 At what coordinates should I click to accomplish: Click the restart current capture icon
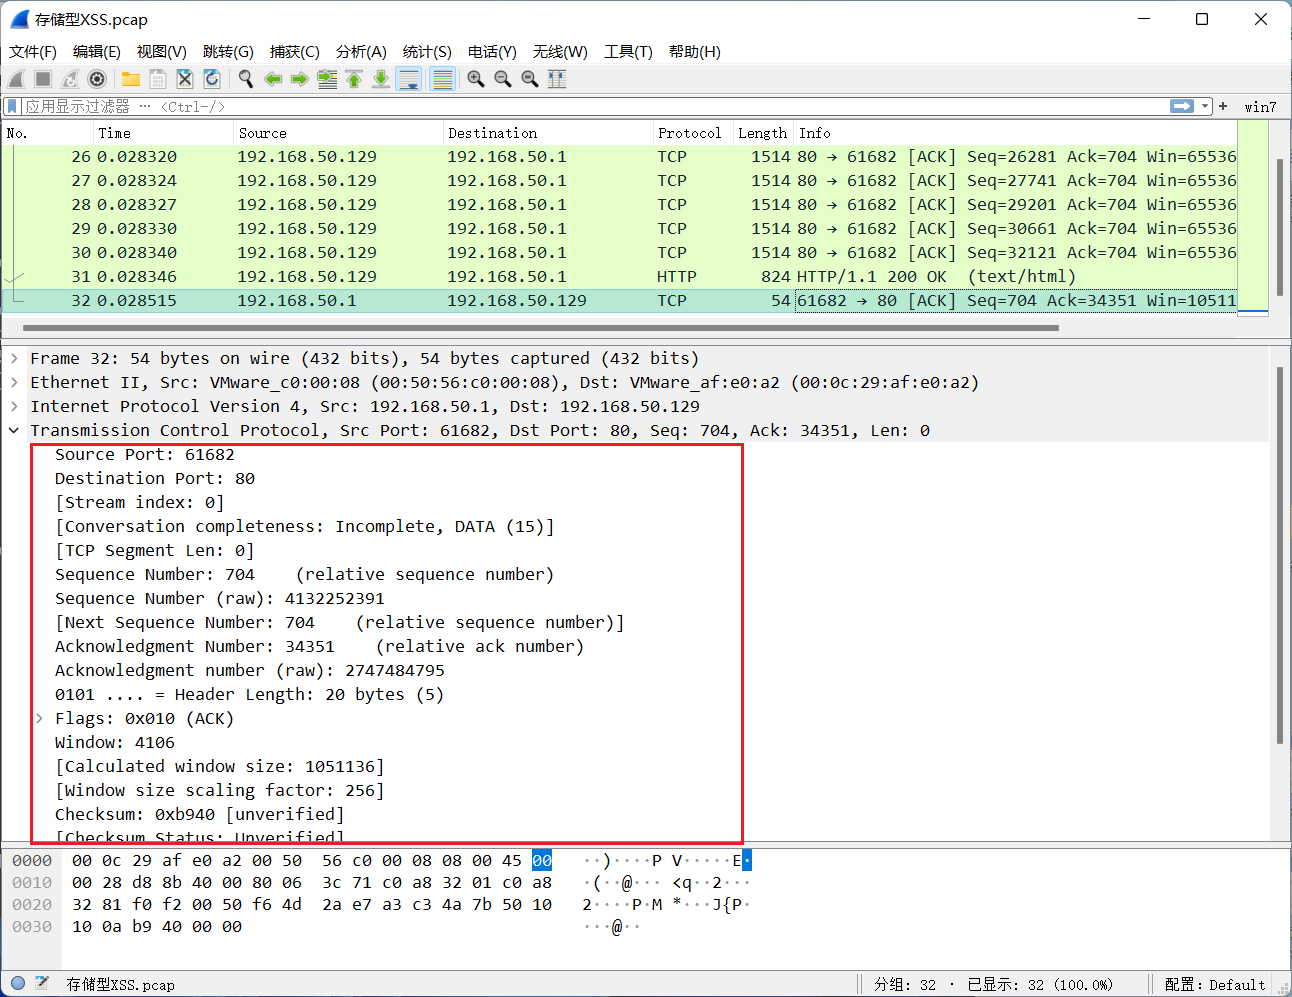coord(70,79)
